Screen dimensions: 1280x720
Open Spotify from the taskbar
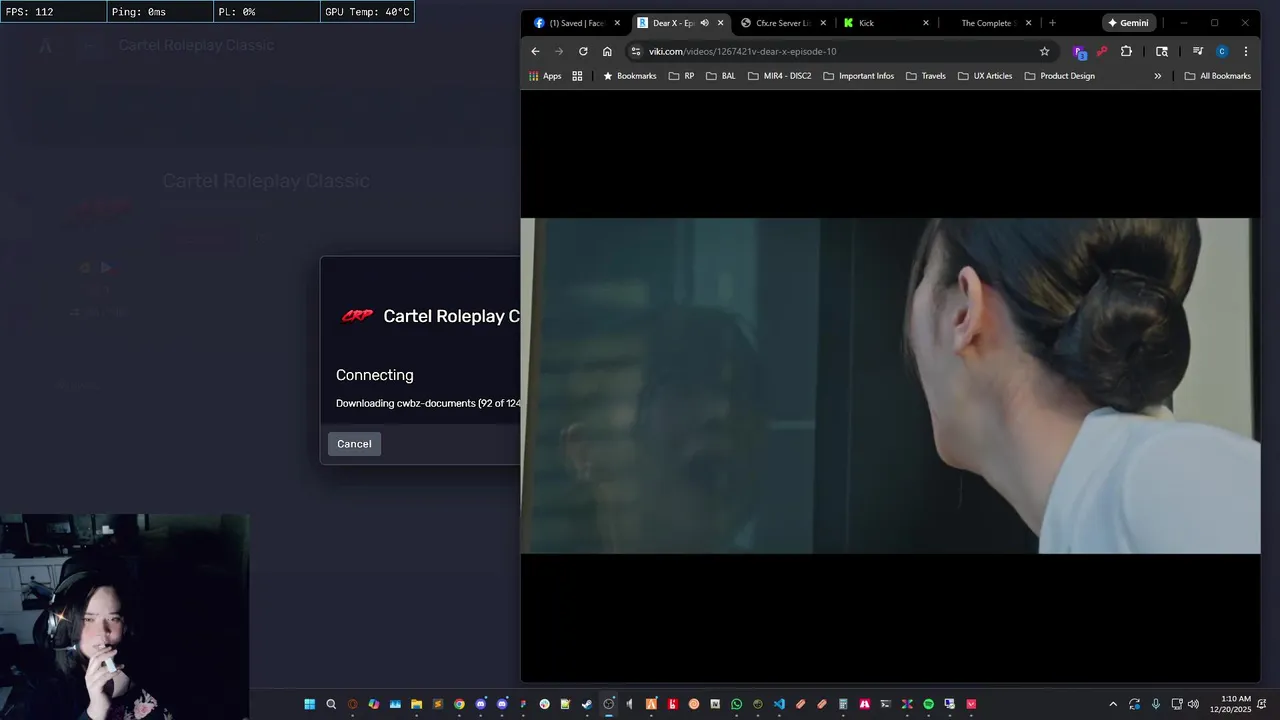pyautogui.click(x=928, y=704)
